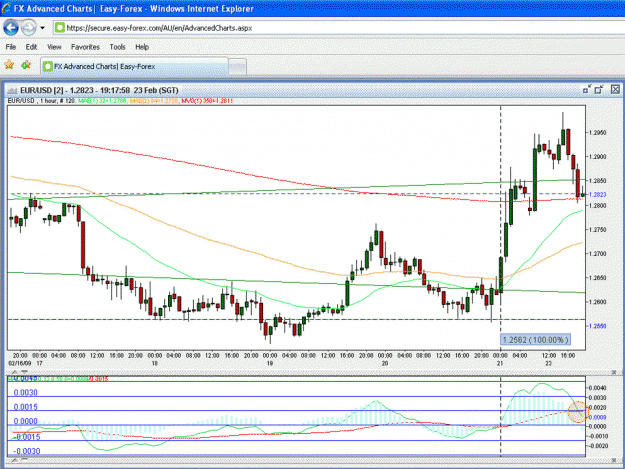Image resolution: width=625 pixels, height=469 pixels.
Task: Click the MACD indicator legend text
Action: click(x=58, y=379)
